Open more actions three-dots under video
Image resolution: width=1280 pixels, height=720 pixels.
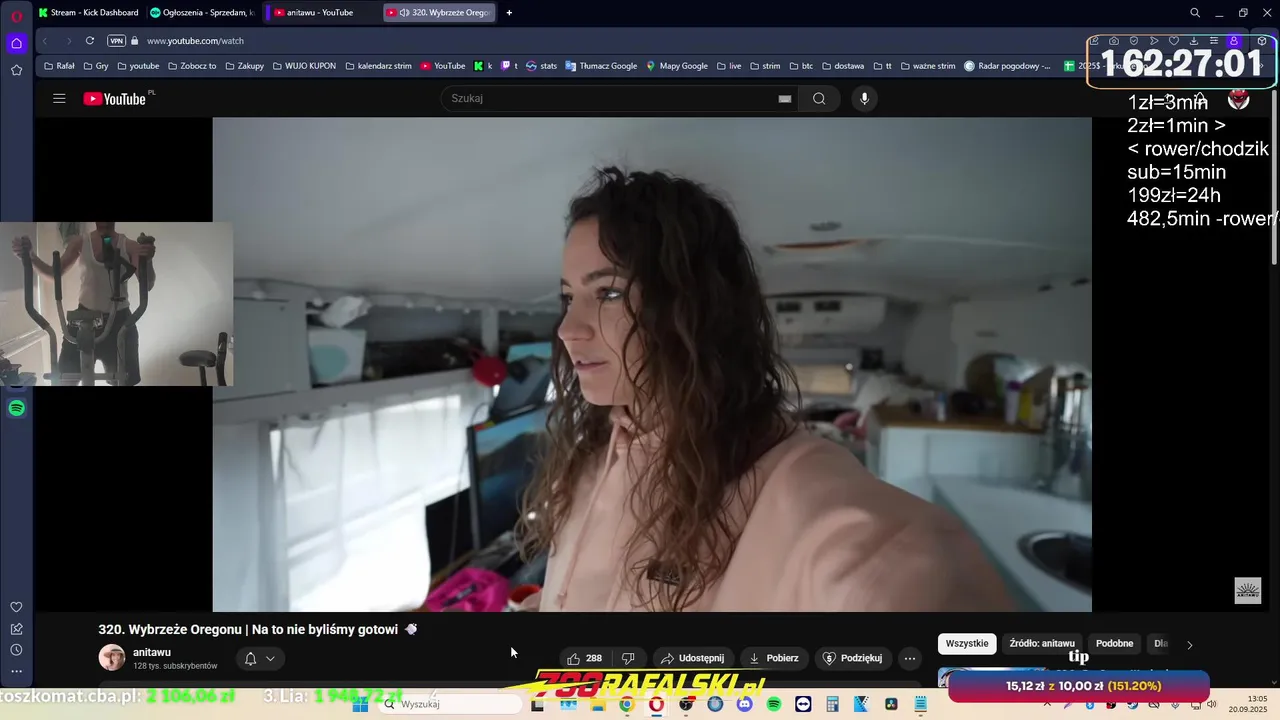tap(909, 658)
